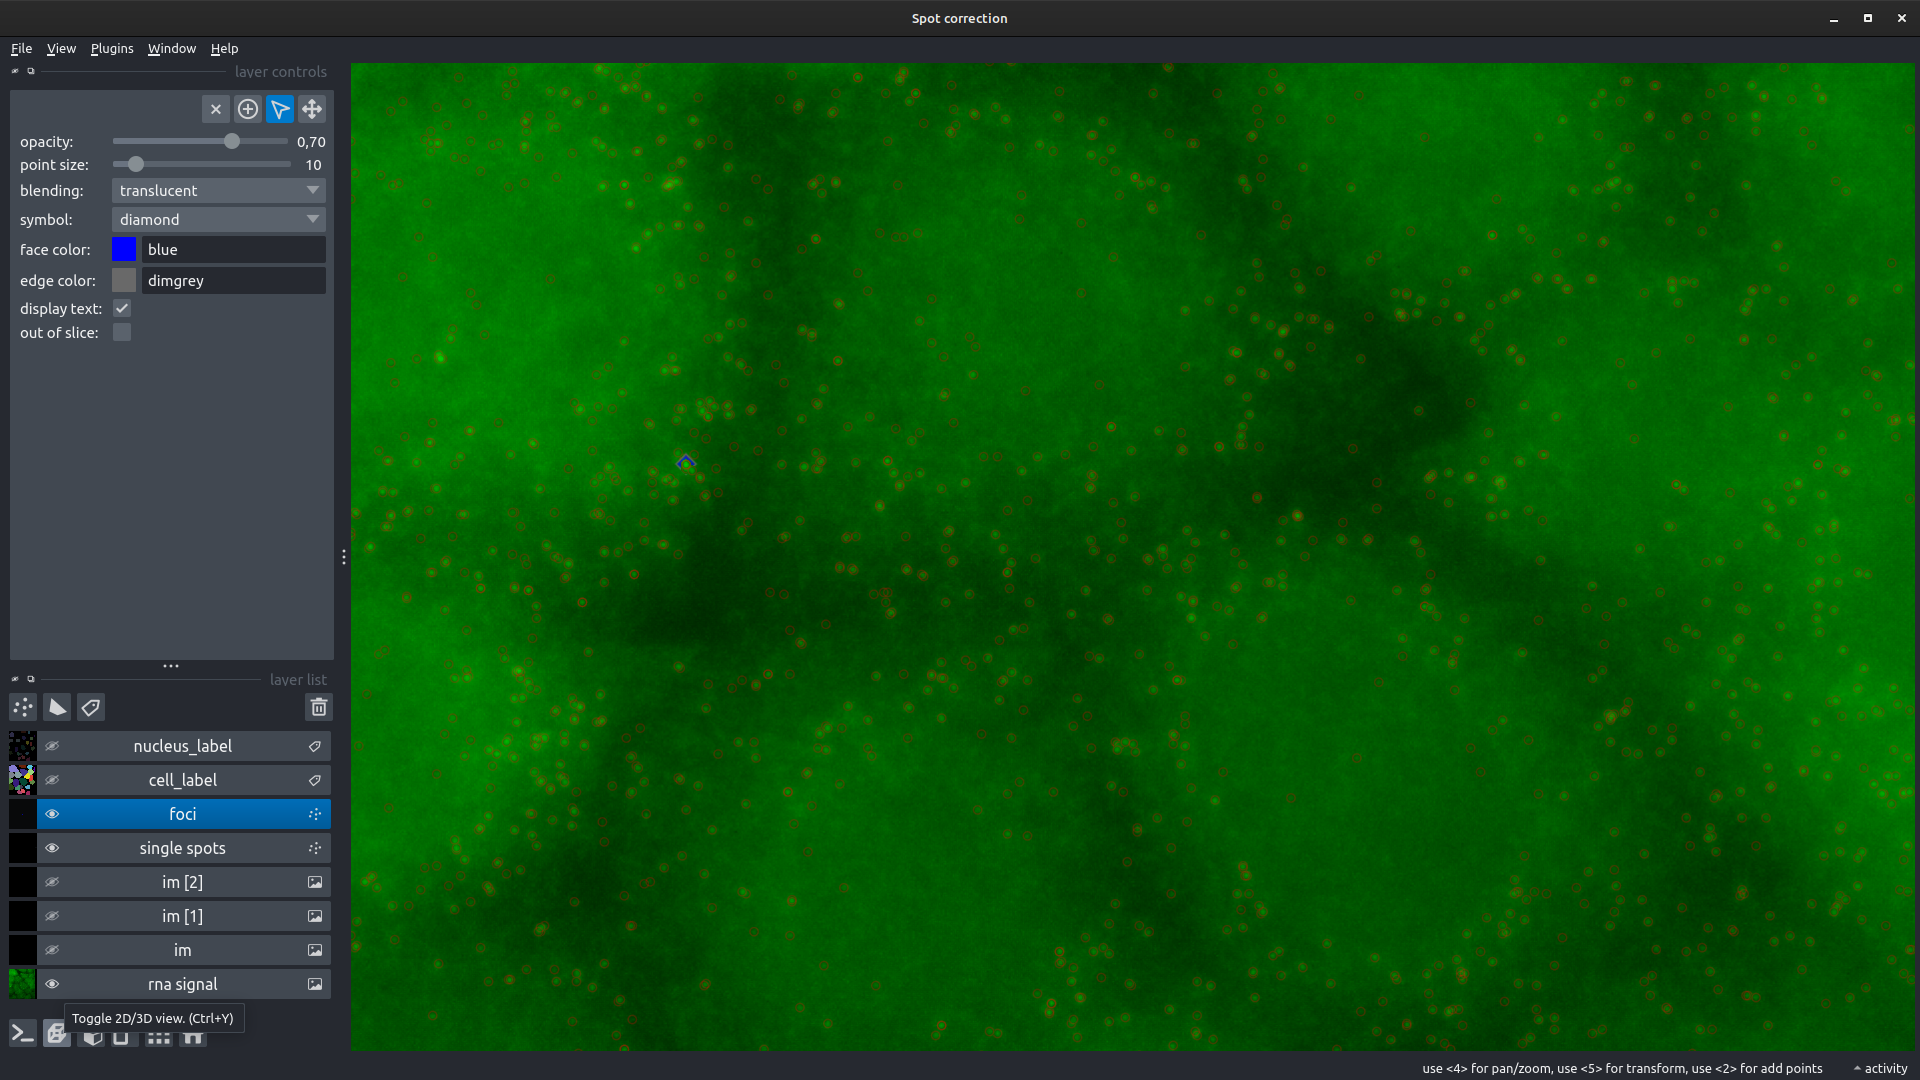Show the im [1] layer
Screen dimensions: 1920x1080
[x=52, y=917]
